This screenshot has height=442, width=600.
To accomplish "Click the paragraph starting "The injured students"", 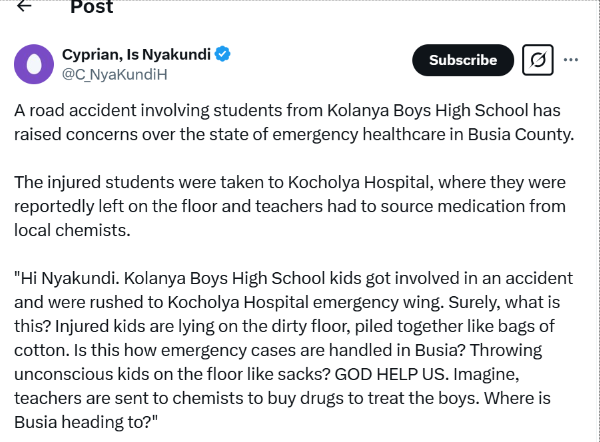I will (x=290, y=206).
